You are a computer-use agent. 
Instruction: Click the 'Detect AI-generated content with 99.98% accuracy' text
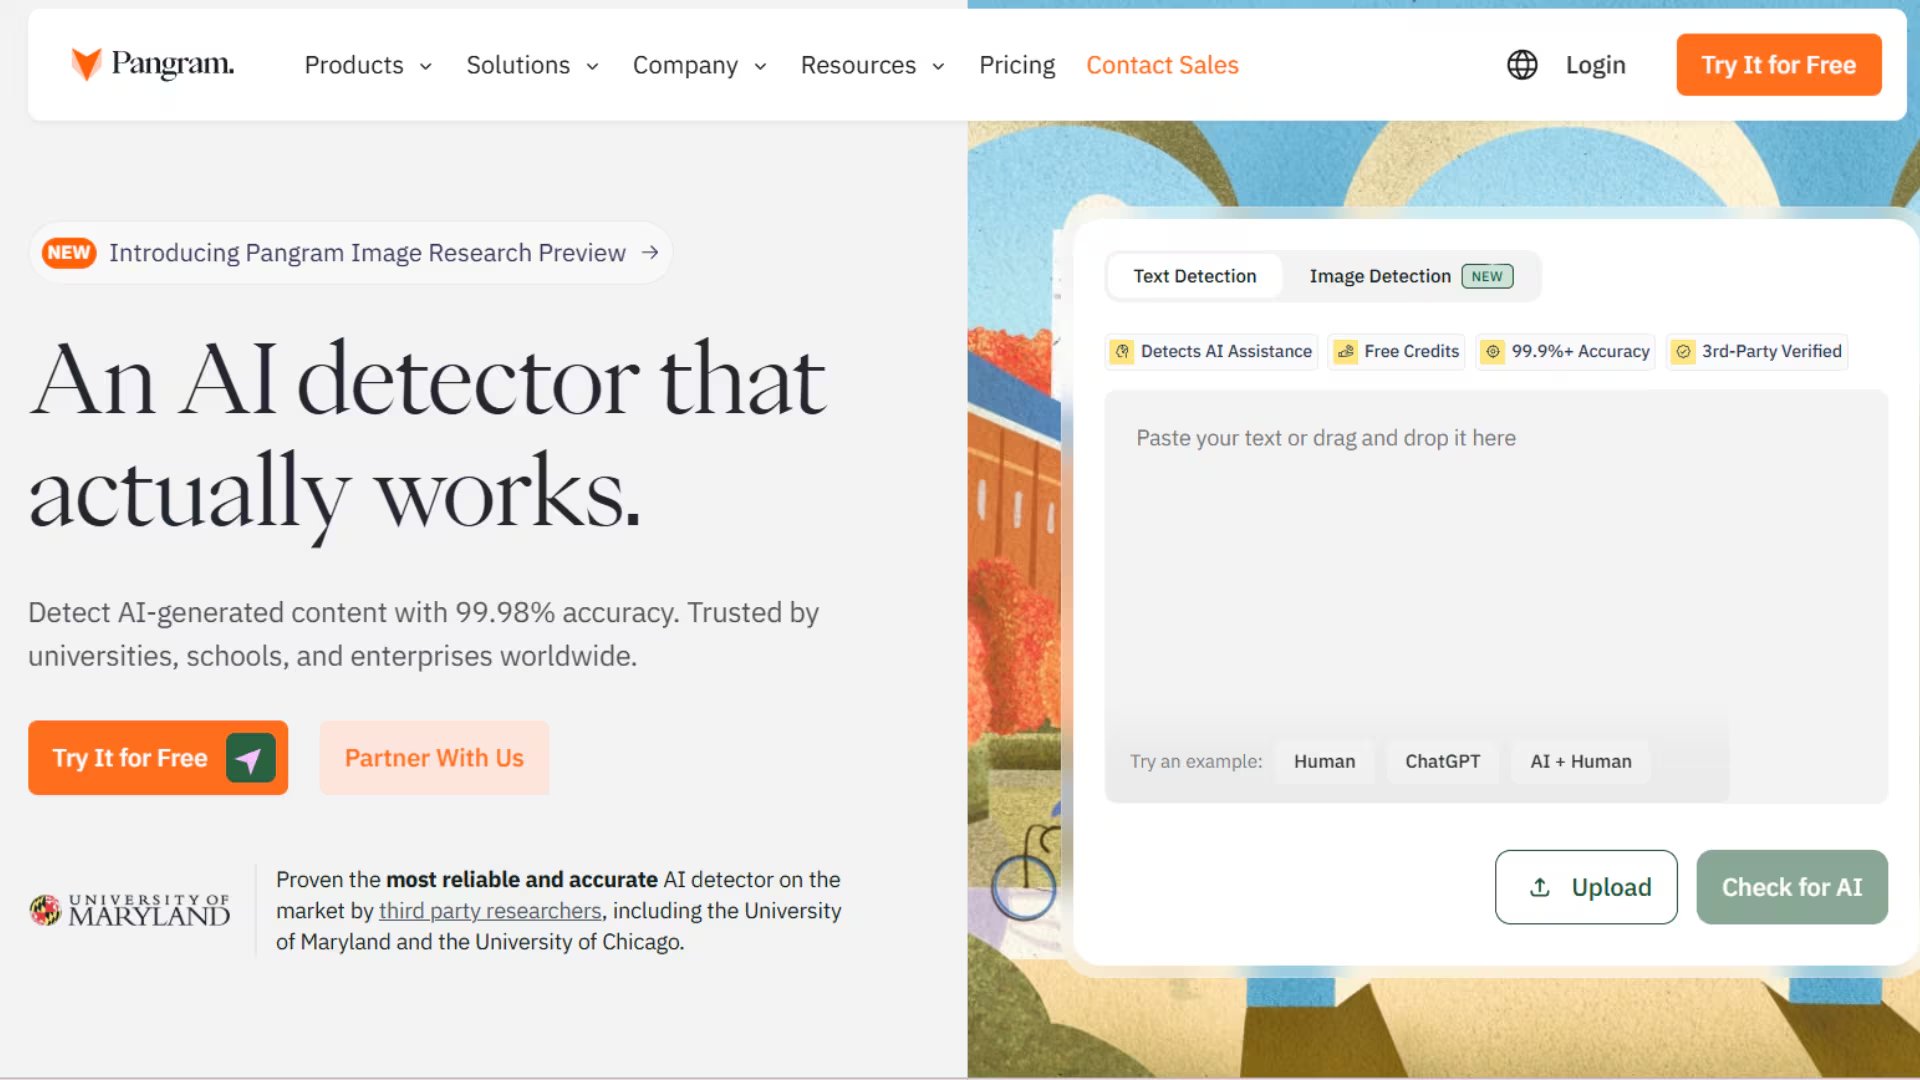tap(354, 612)
